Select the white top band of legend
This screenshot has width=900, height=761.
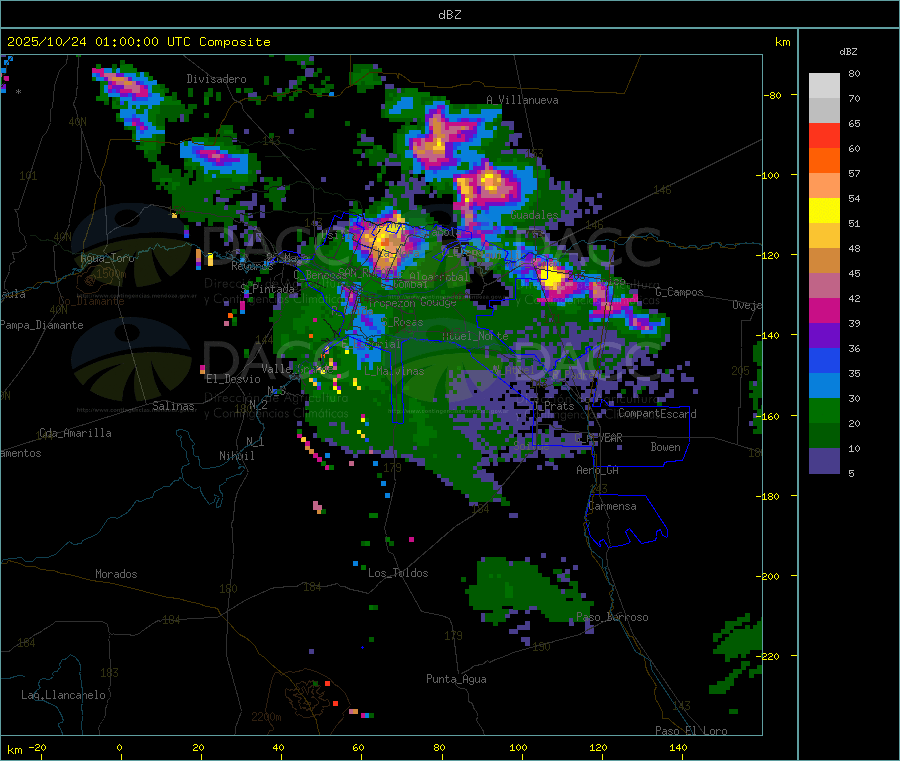pos(824,86)
